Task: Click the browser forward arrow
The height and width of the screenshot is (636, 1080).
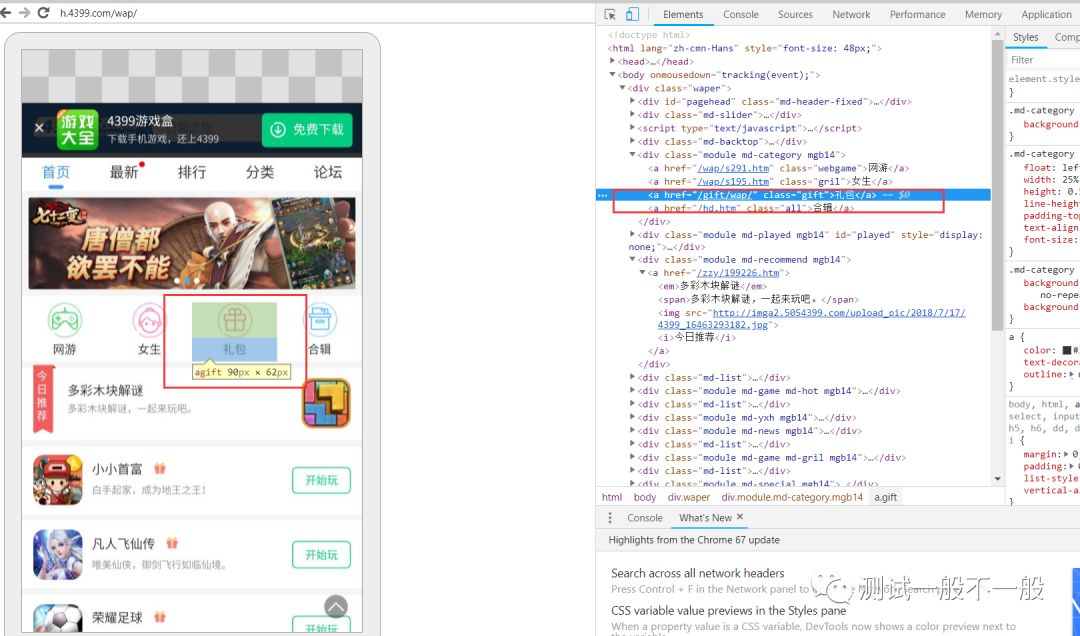Action: pyautogui.click(x=25, y=12)
